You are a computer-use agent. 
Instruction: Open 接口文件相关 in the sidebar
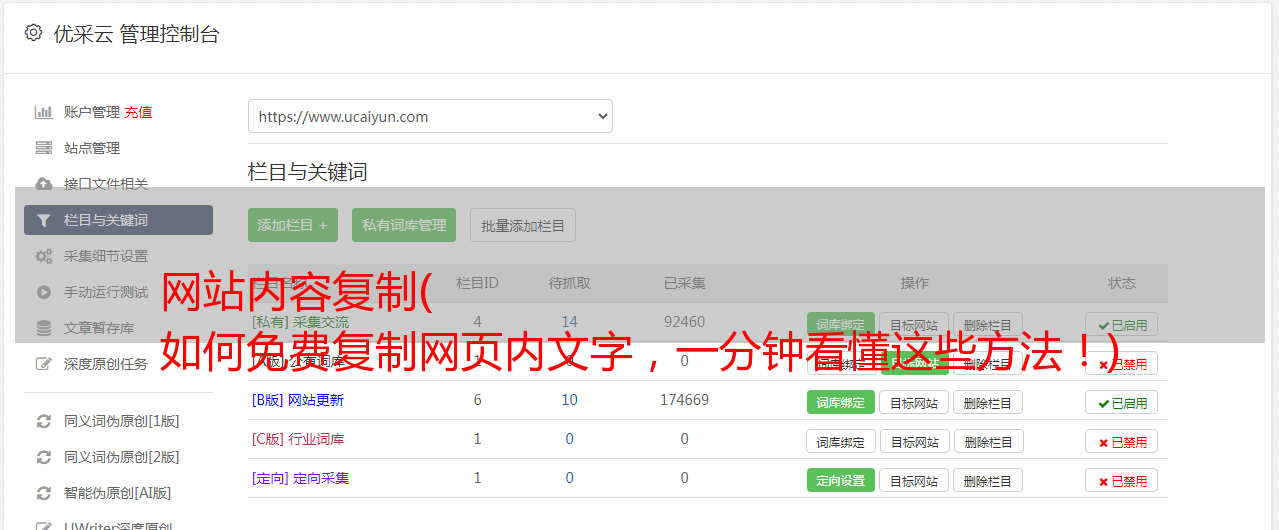pyautogui.click(x=106, y=184)
